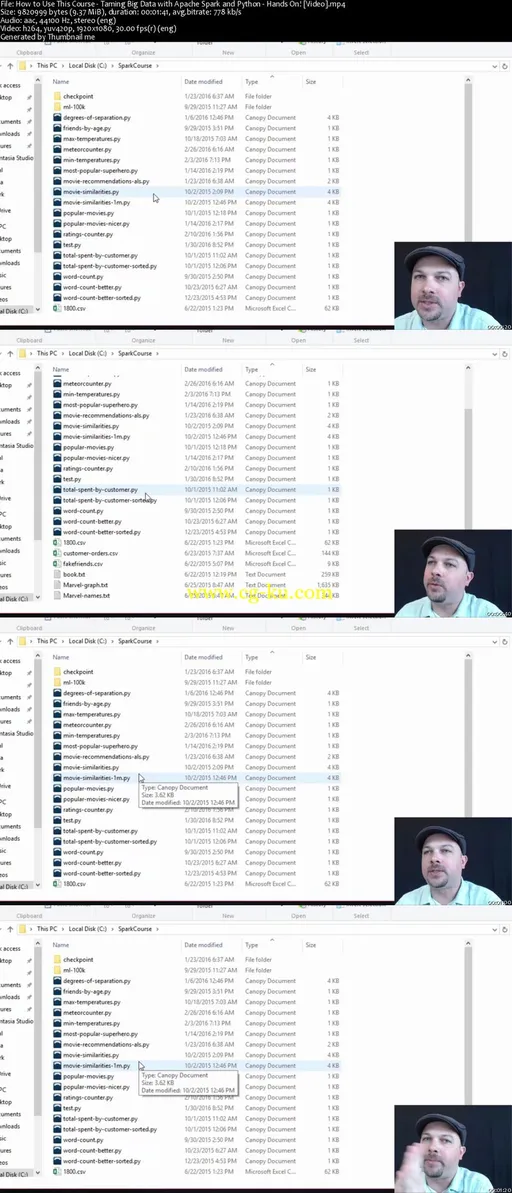
Task: Expand chevron after Local Disk (C:) in topmost frame
Action: (112, 66)
